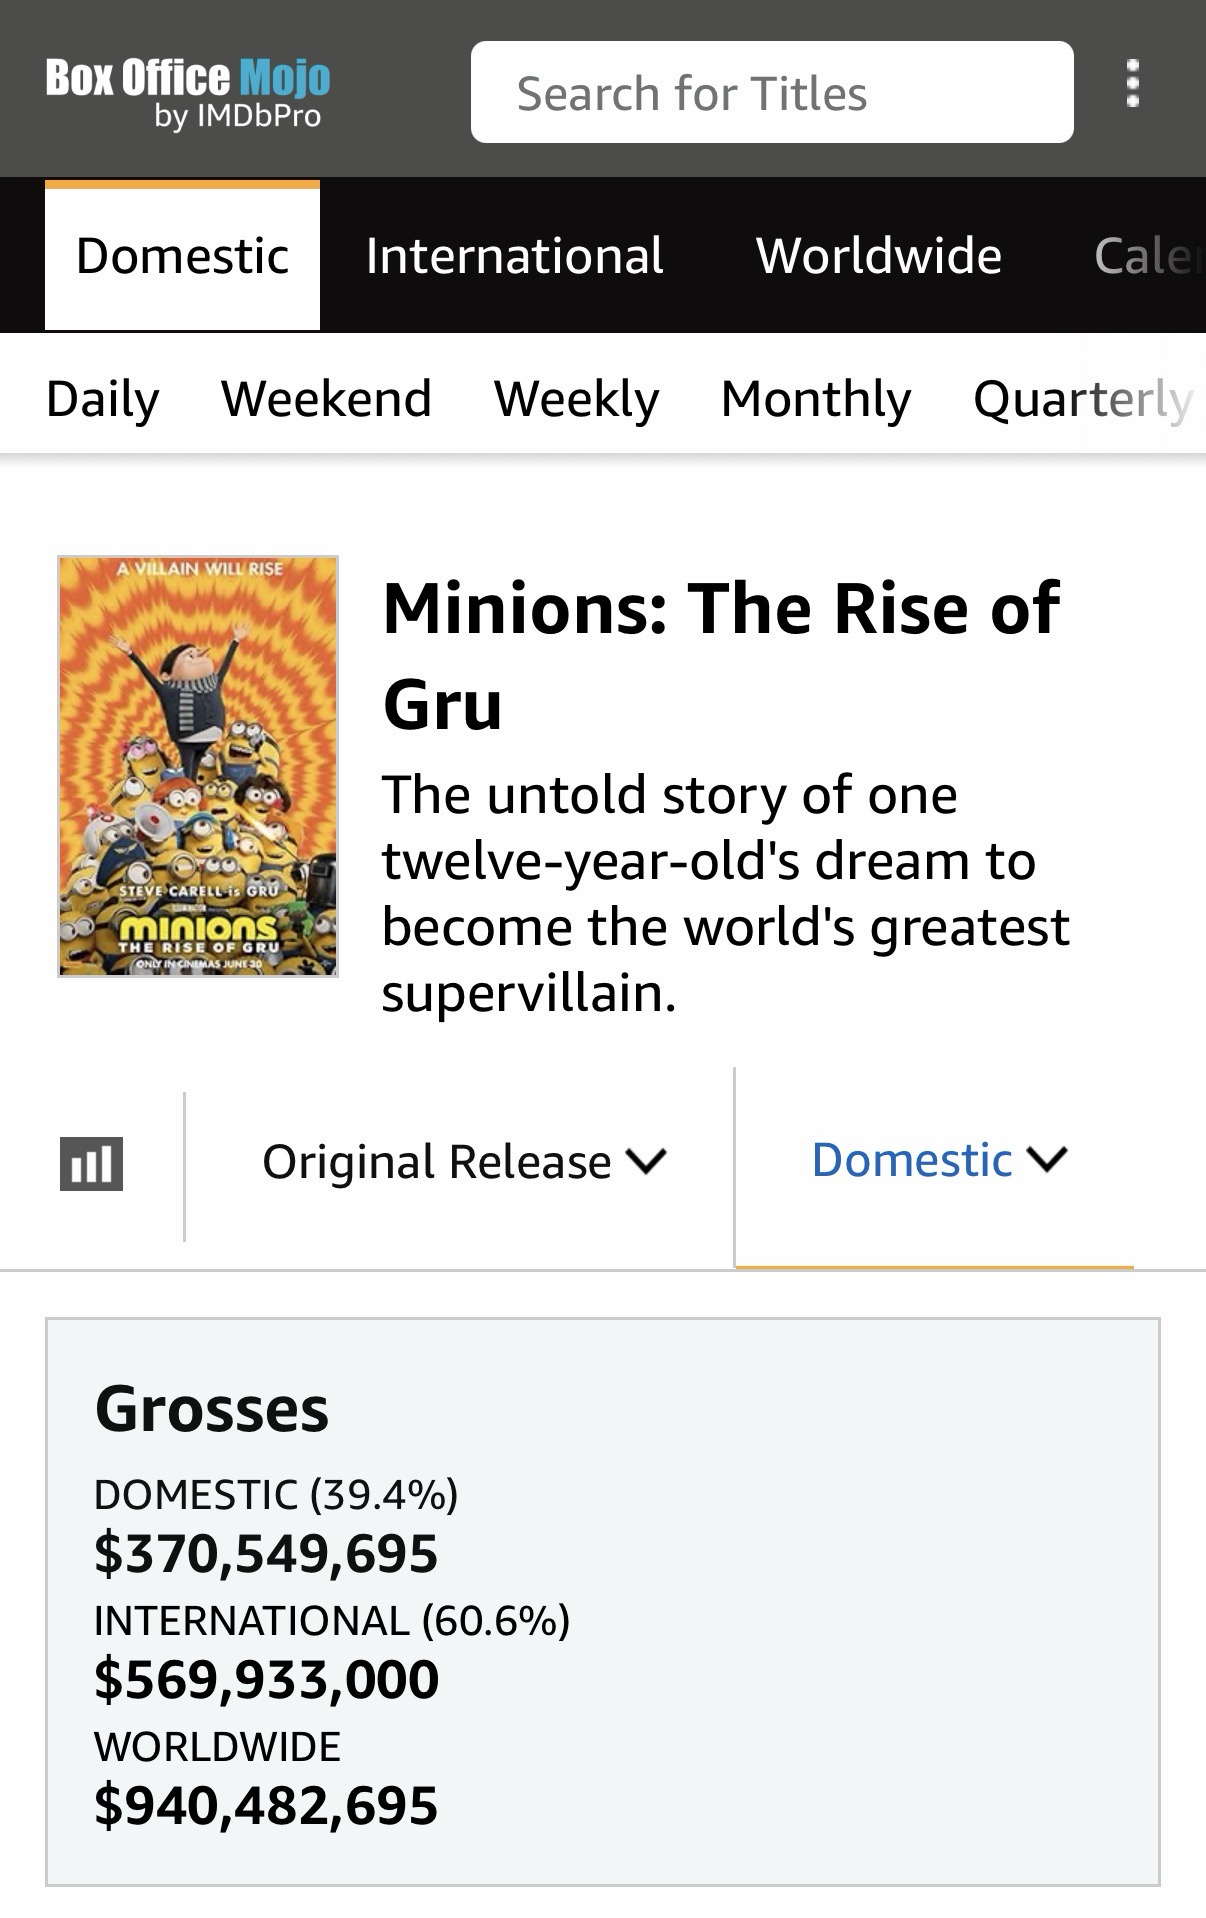Focus the Search for Titles field
This screenshot has height=1918, width=1206.
[x=771, y=93]
